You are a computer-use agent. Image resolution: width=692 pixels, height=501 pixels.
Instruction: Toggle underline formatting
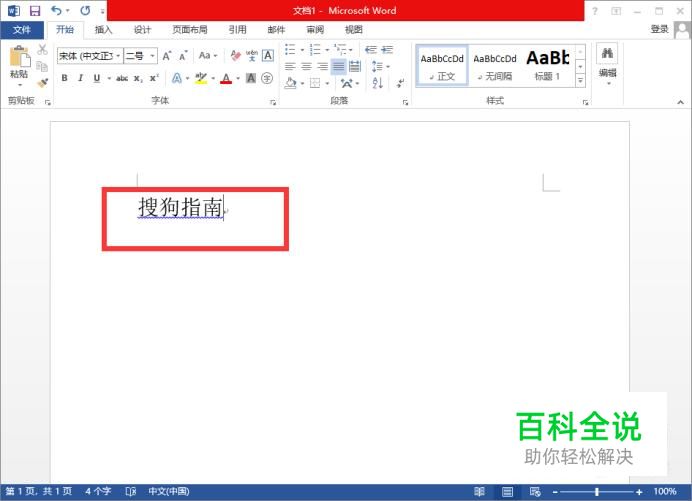97,78
